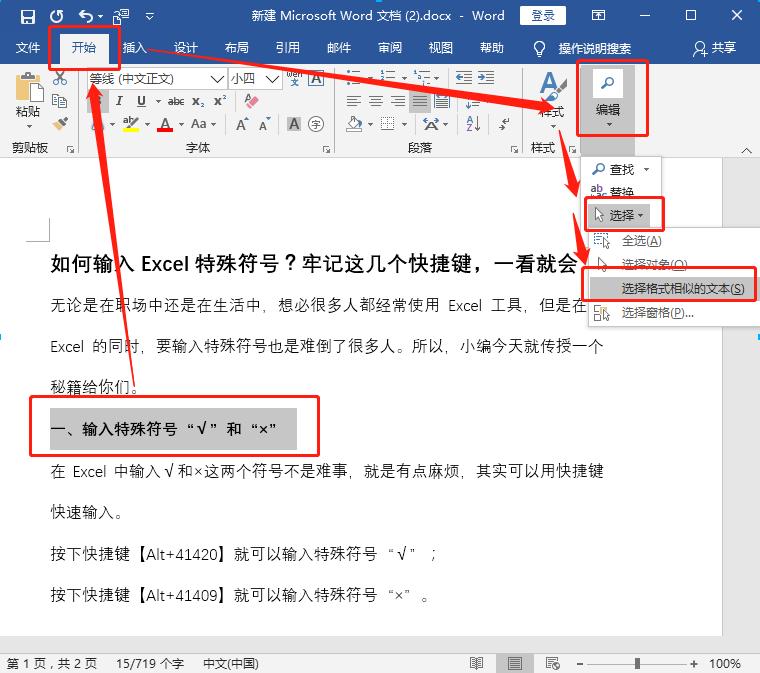Viewport: 760px width, 673px height.
Task: Click the multilevel list icon
Action: (422, 77)
